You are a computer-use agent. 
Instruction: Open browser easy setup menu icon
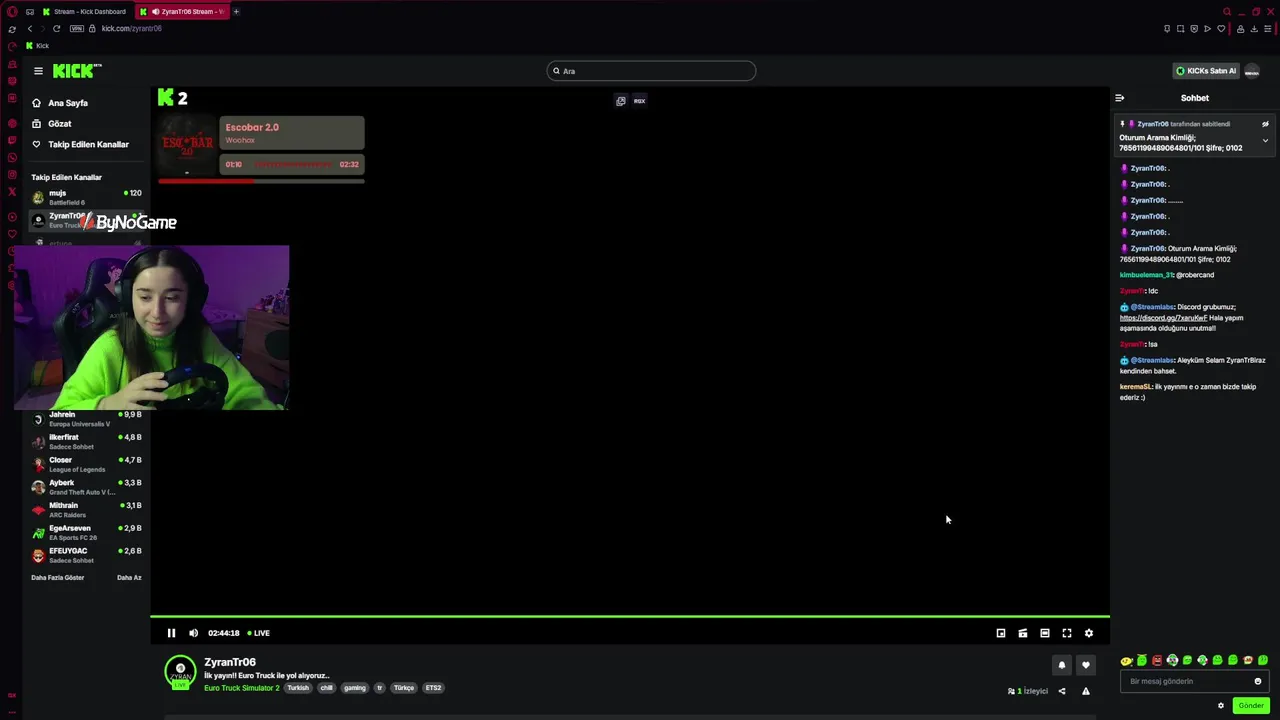(x=1268, y=29)
